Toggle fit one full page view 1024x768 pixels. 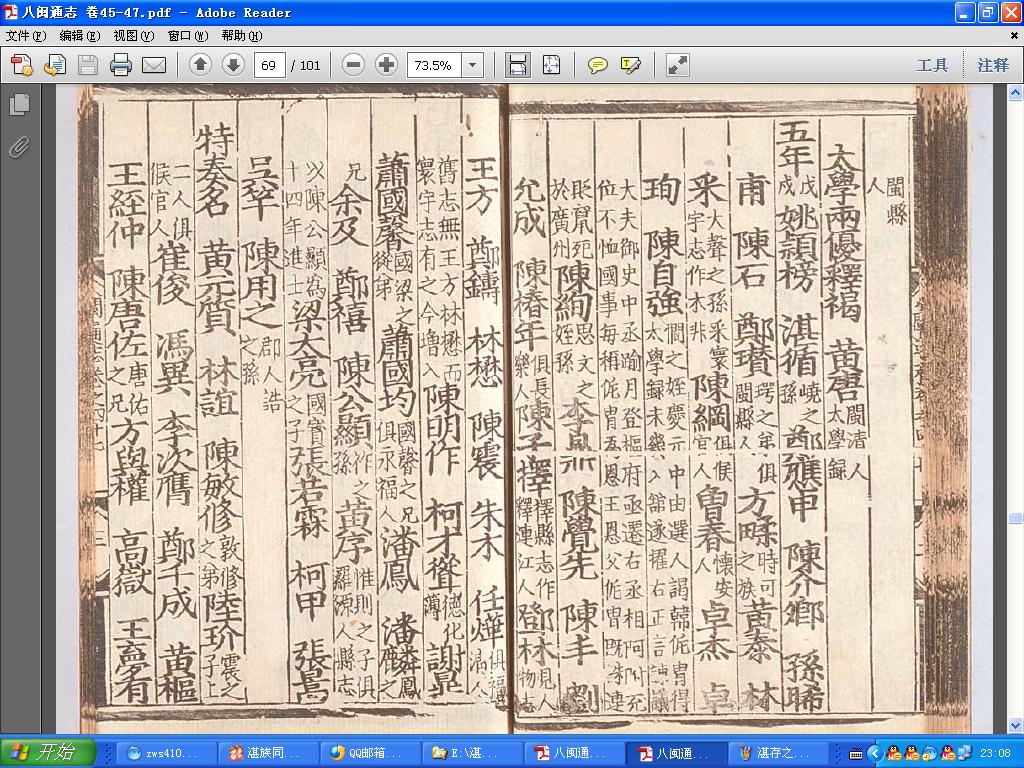click(x=551, y=65)
